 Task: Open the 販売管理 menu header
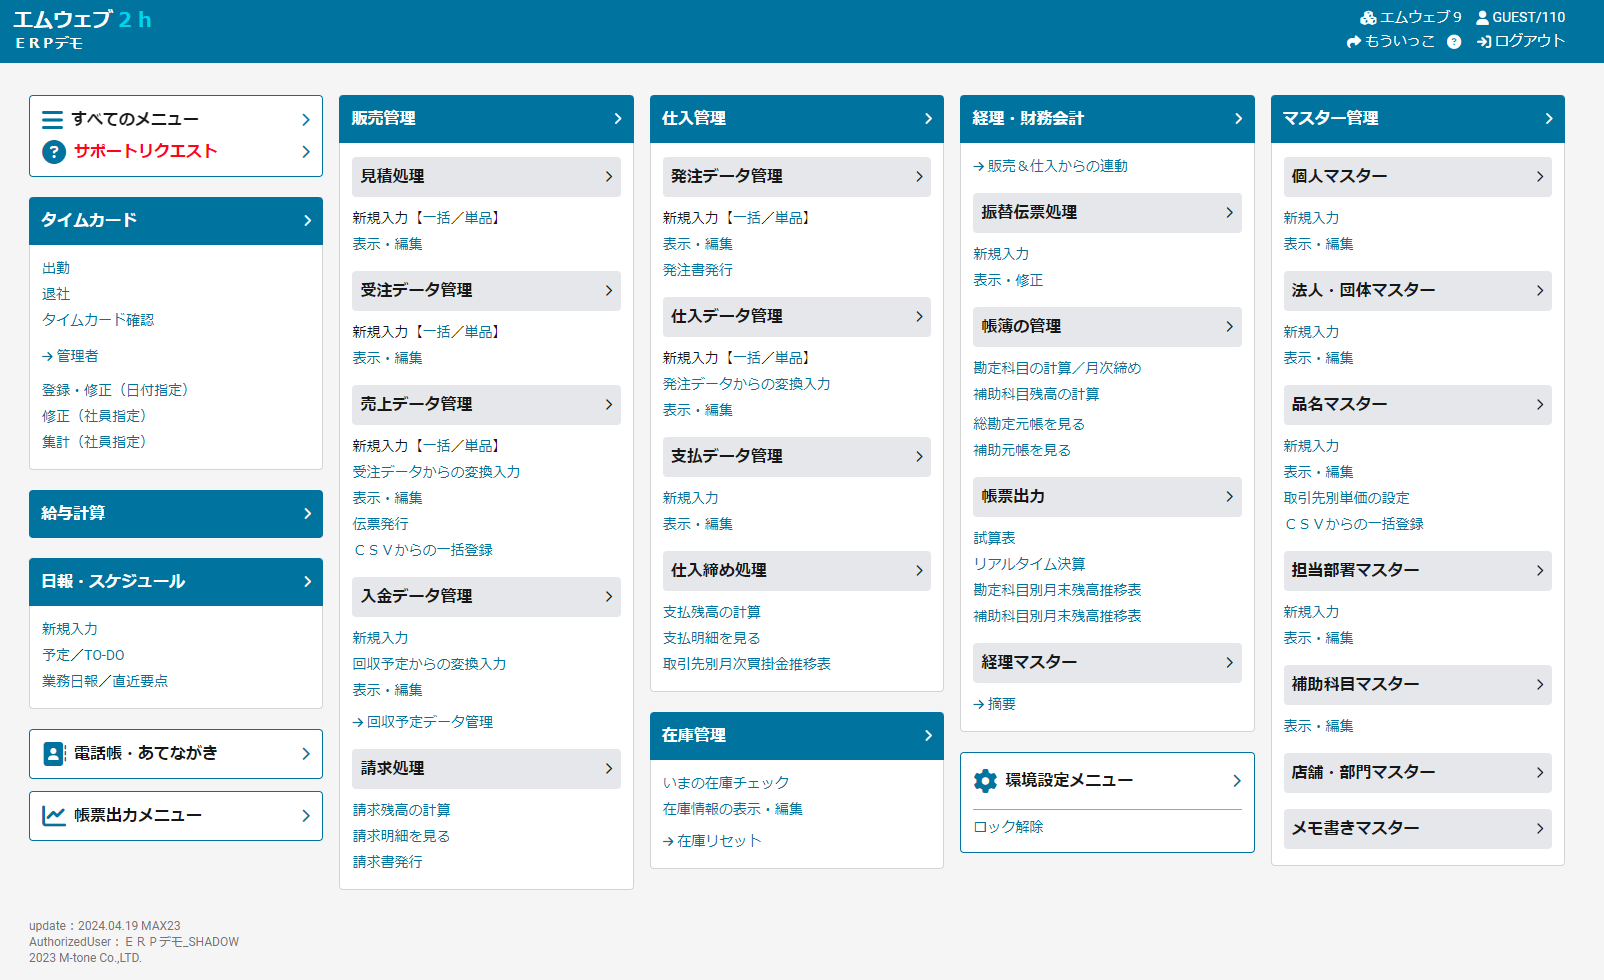click(486, 119)
